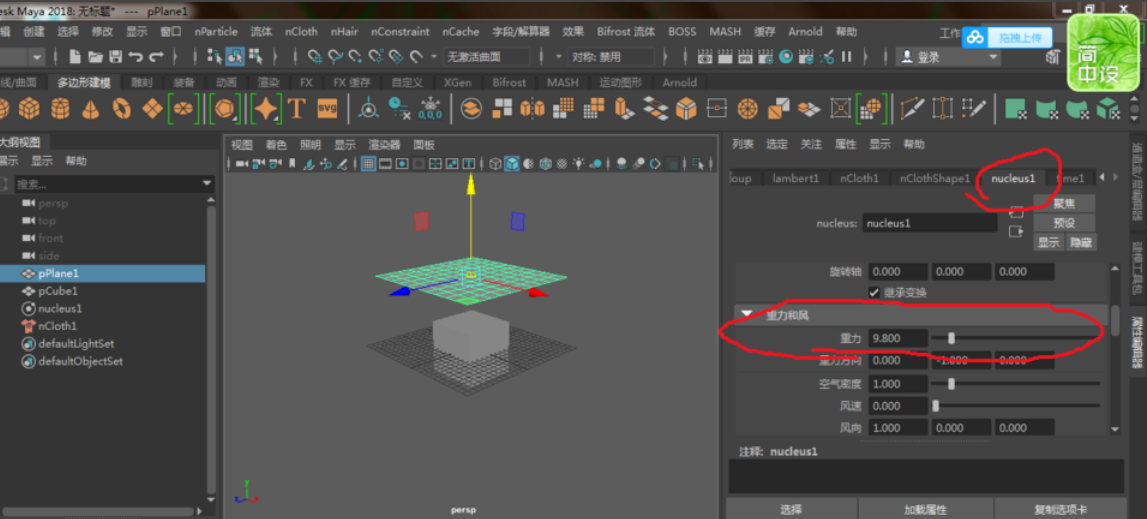This screenshot has width=1147, height=519.
Task: Click the outliner search field
Action: 107,183
